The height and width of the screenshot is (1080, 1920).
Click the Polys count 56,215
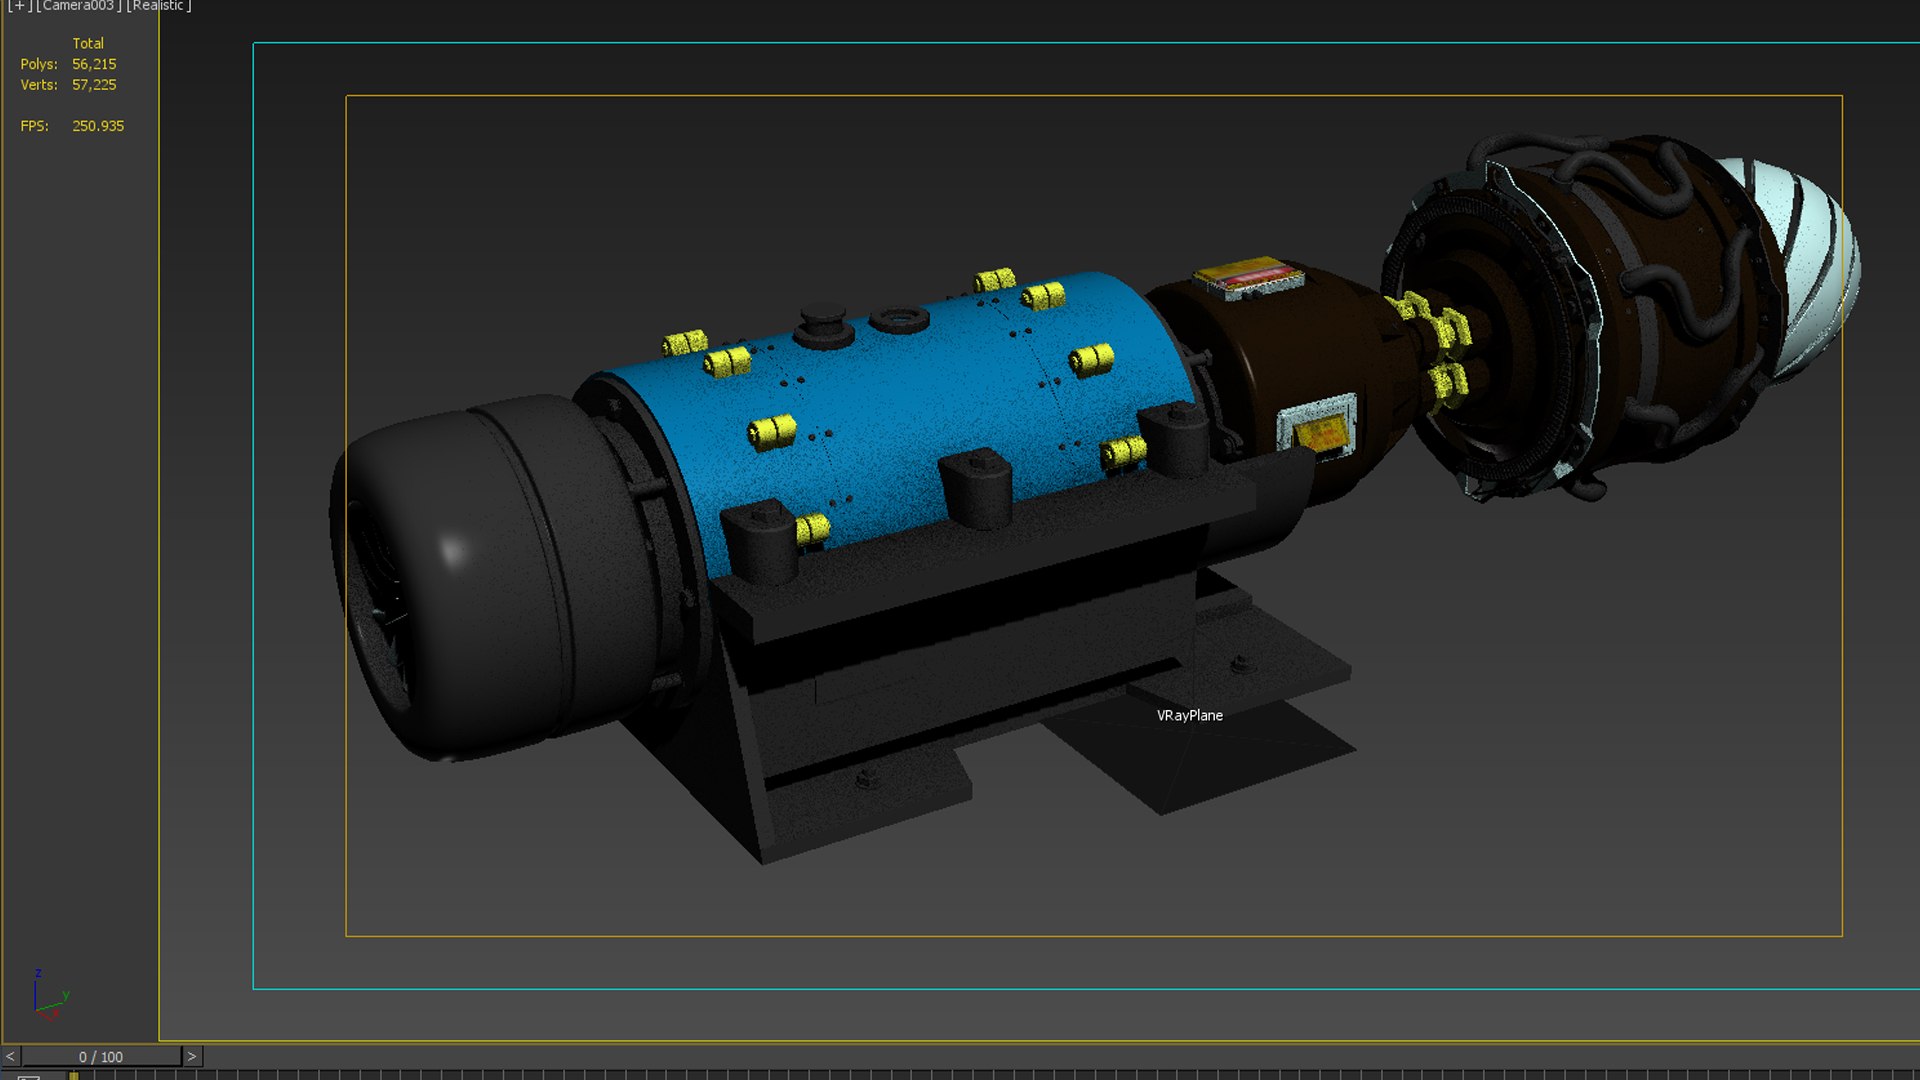[x=94, y=64]
